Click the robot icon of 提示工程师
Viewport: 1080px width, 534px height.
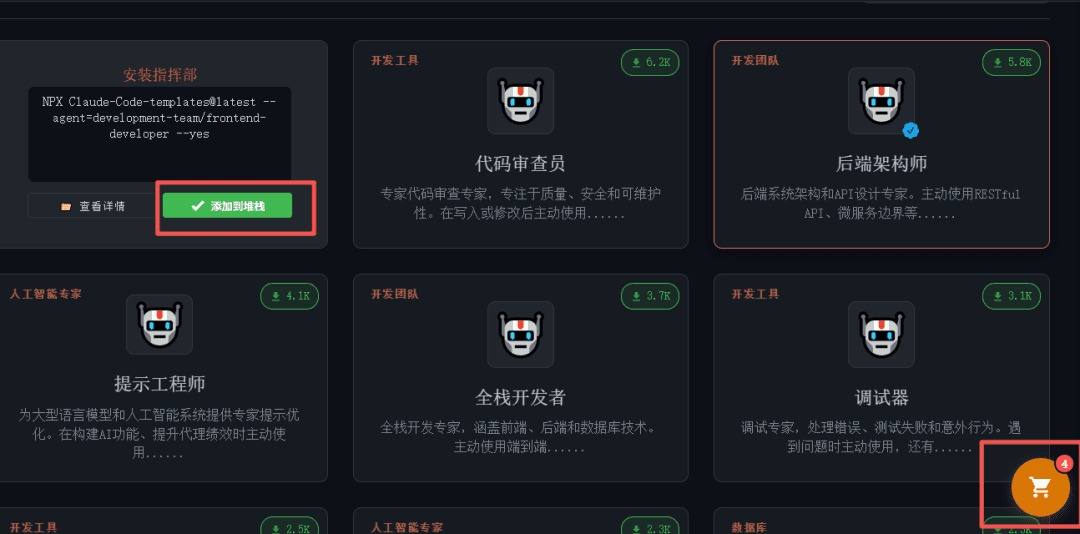(x=159, y=325)
